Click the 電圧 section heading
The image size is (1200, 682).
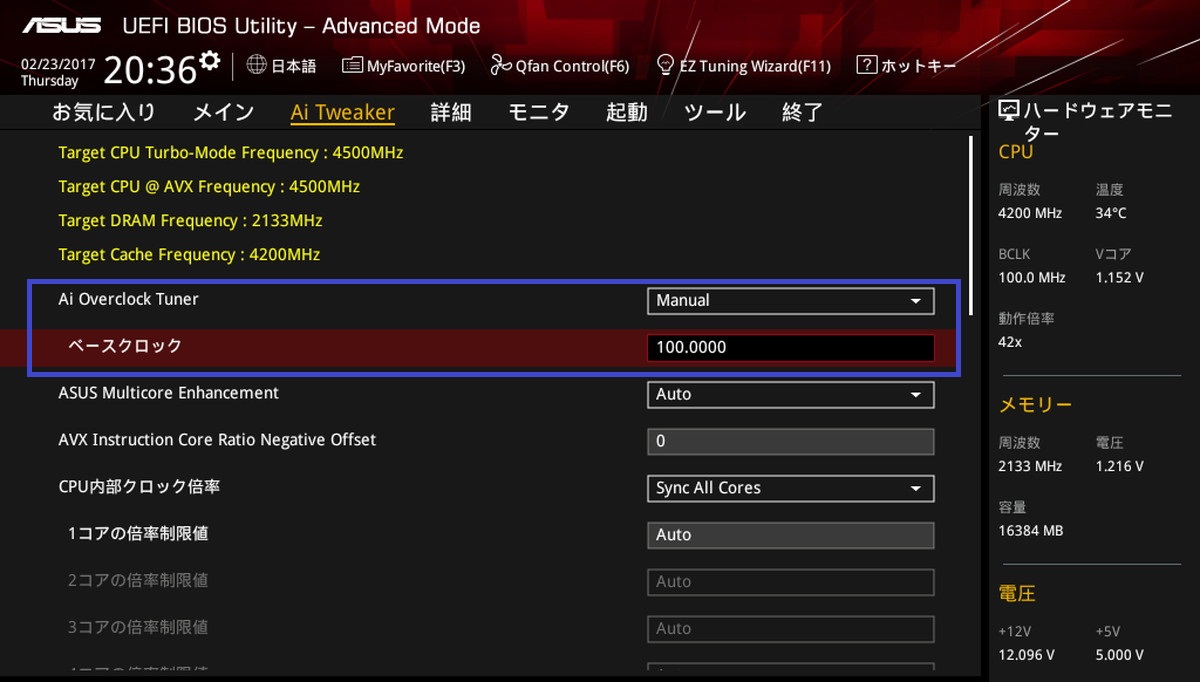[x=1017, y=594]
